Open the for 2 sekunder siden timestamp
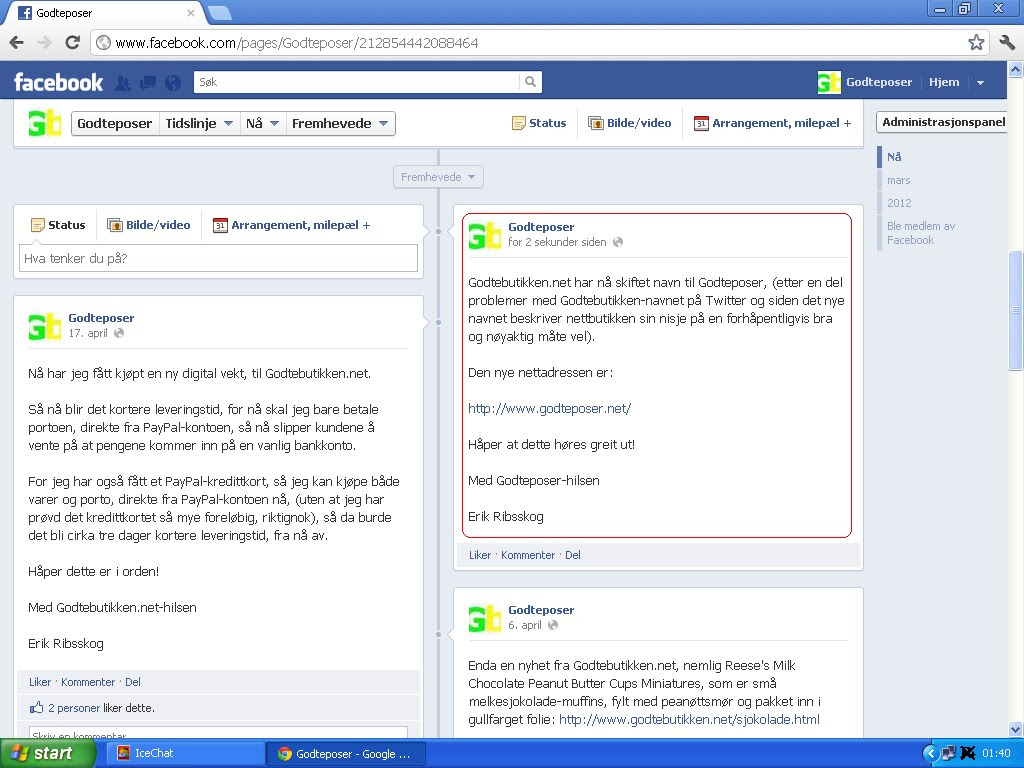This screenshot has width=1024, height=768. click(557, 242)
